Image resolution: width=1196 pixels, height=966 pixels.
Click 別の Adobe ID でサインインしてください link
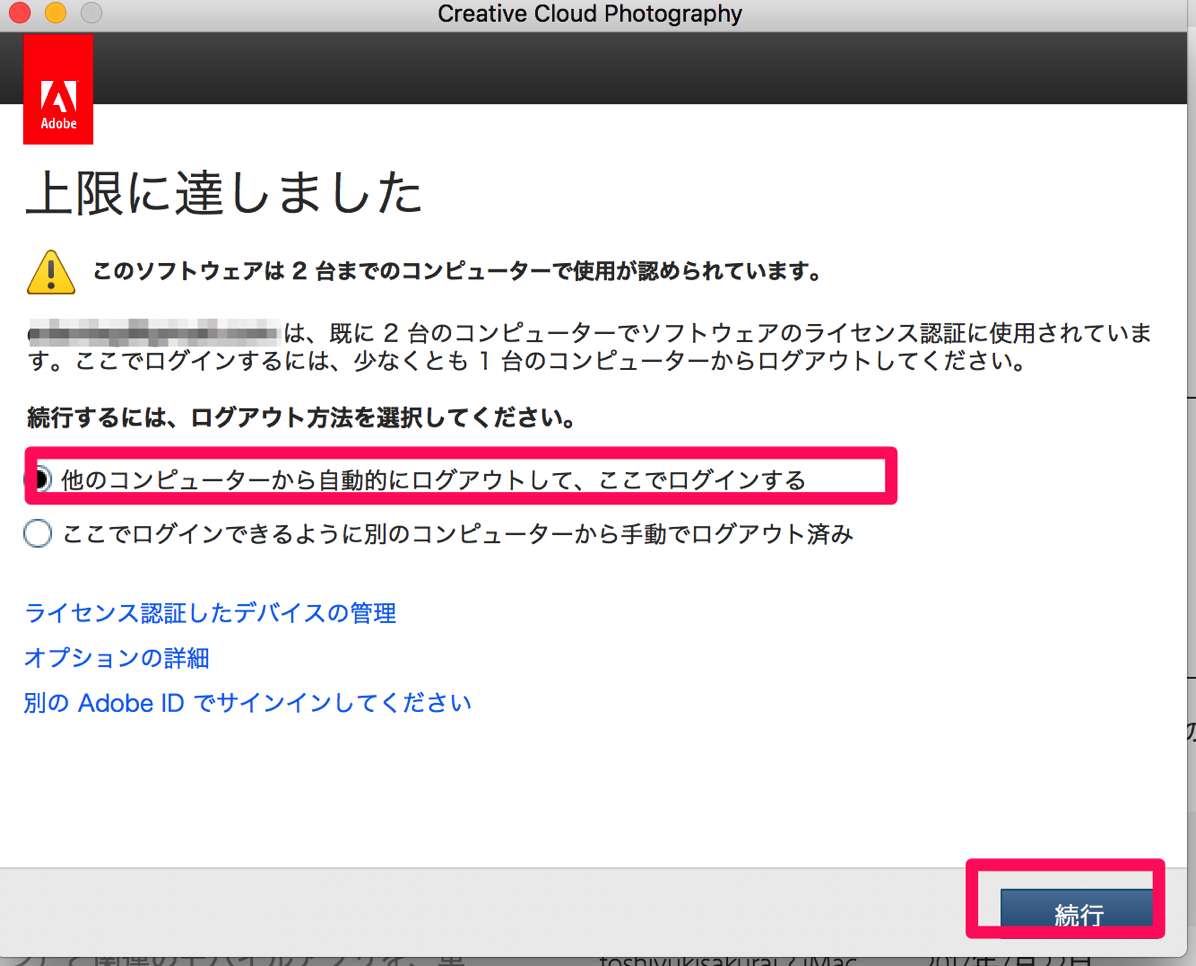pyautogui.click(x=246, y=703)
